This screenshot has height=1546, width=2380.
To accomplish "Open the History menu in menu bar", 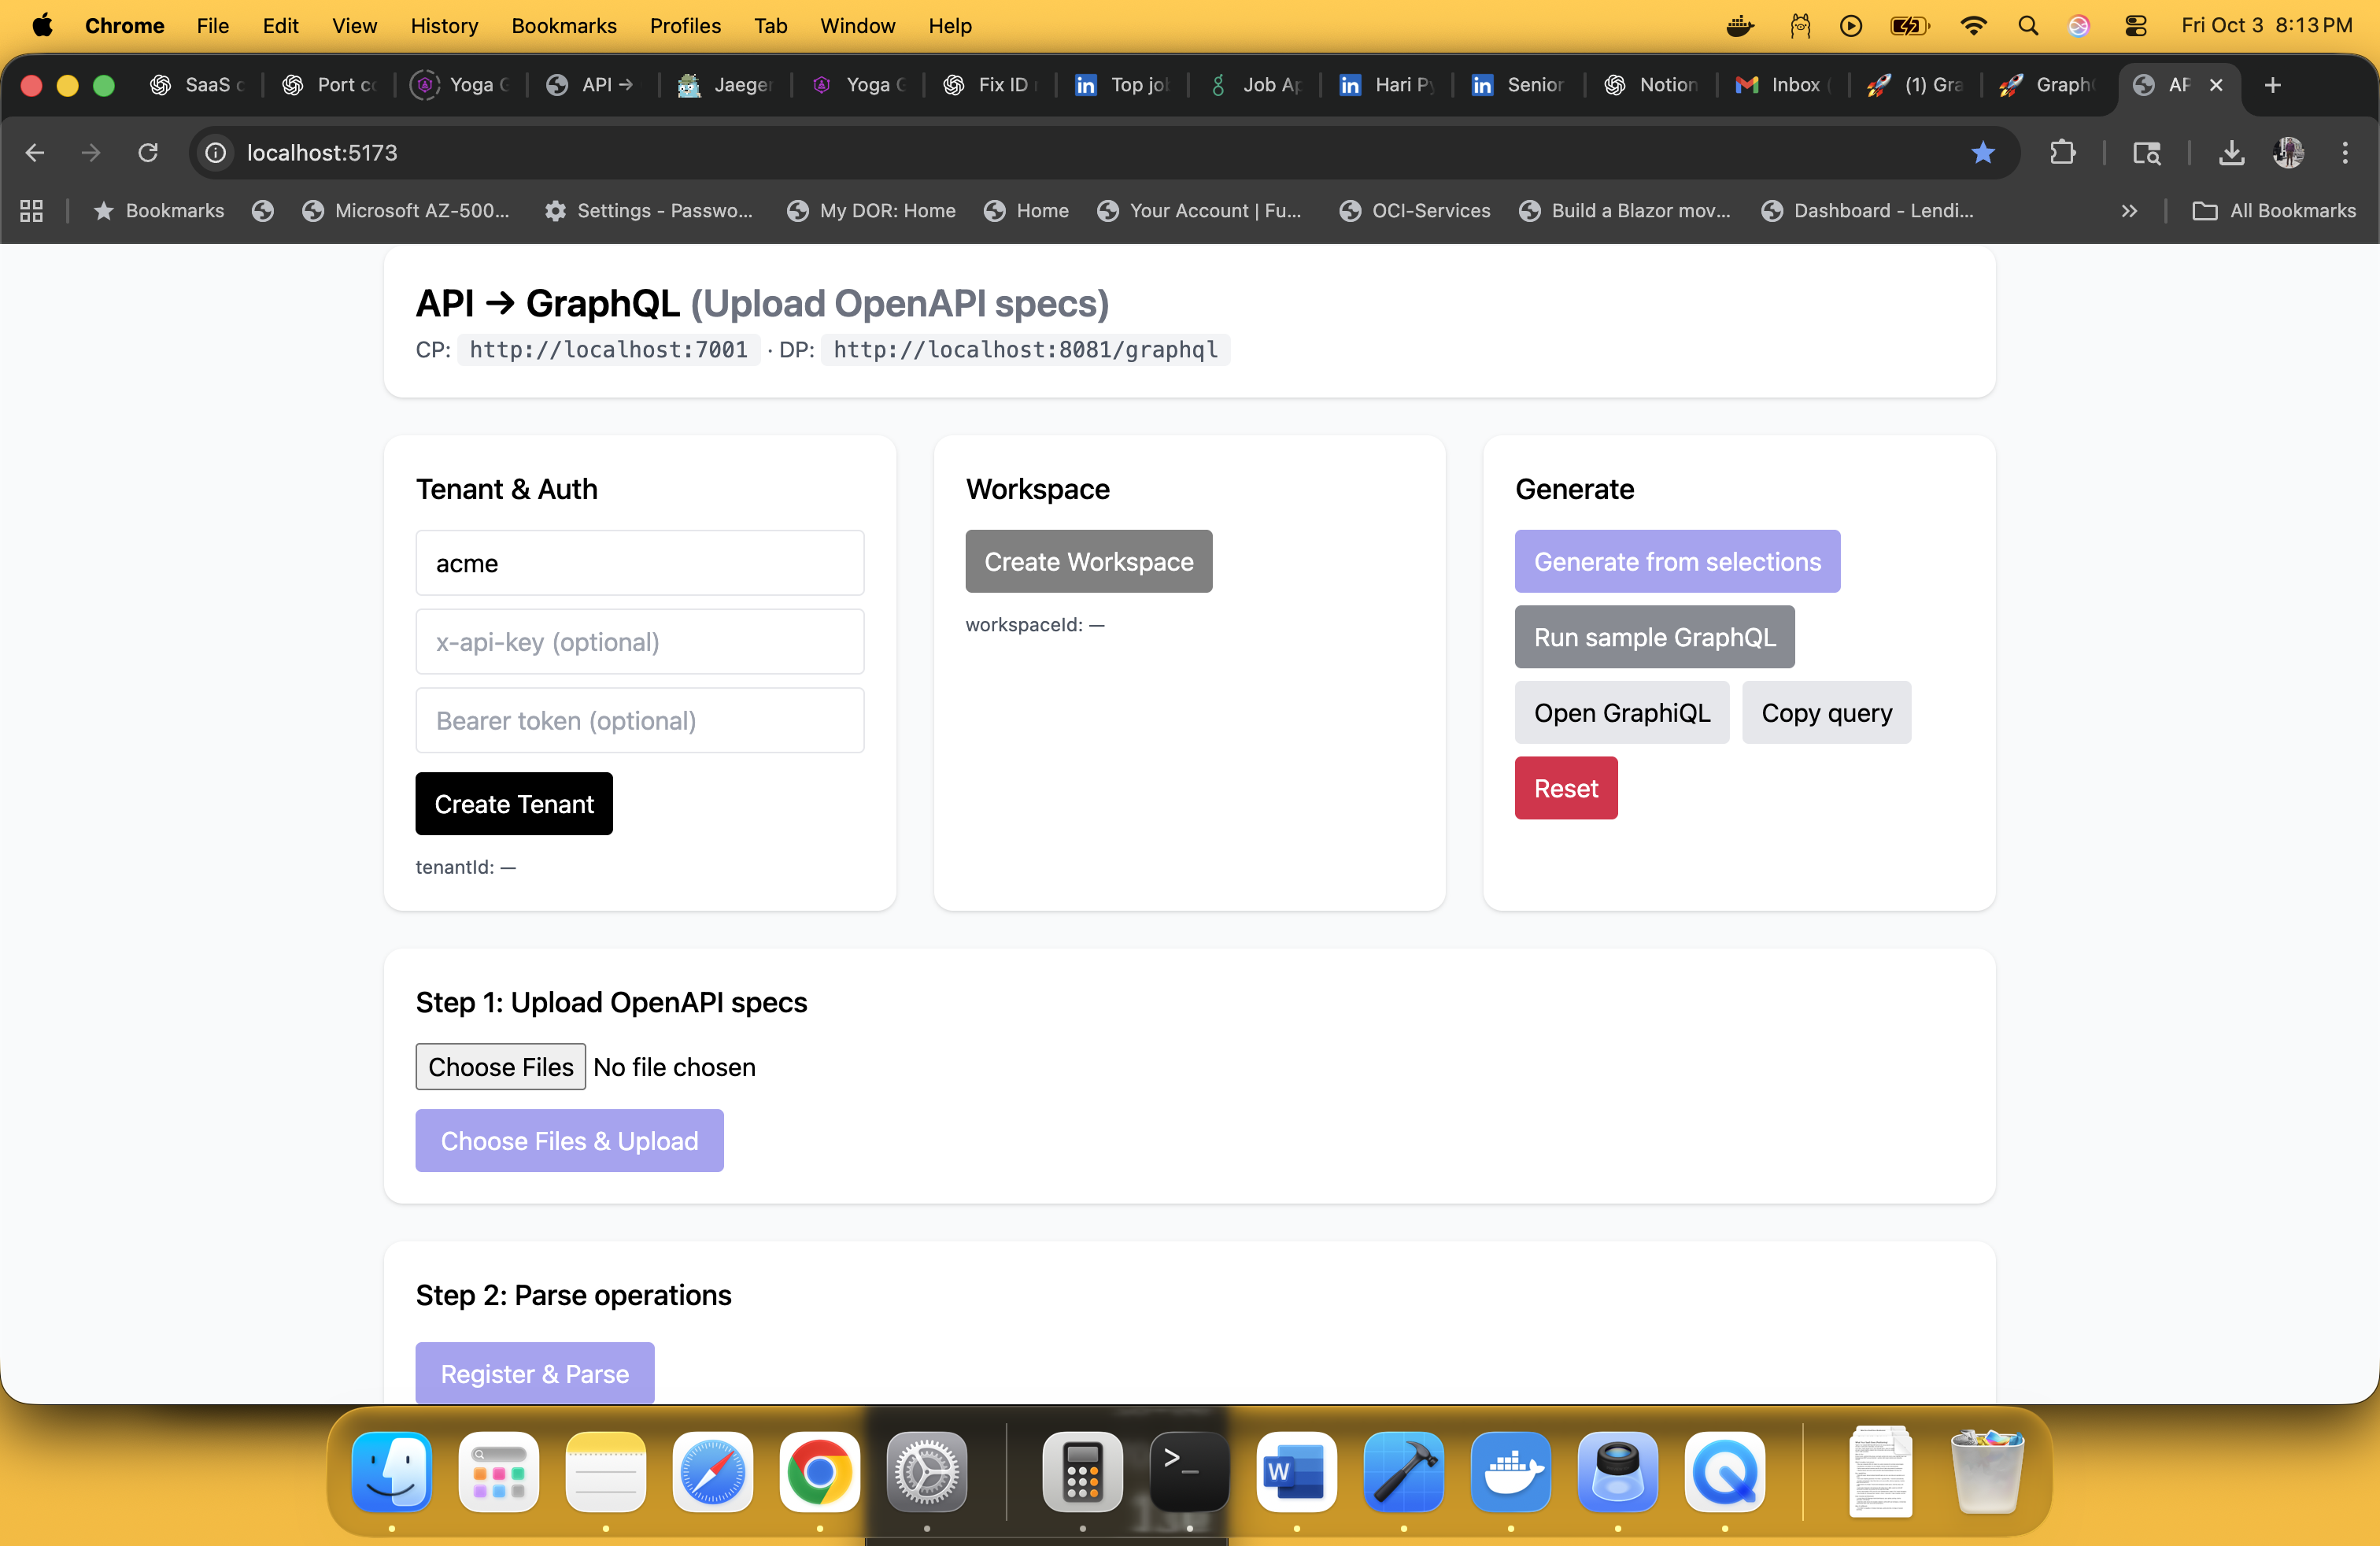I will [x=444, y=26].
